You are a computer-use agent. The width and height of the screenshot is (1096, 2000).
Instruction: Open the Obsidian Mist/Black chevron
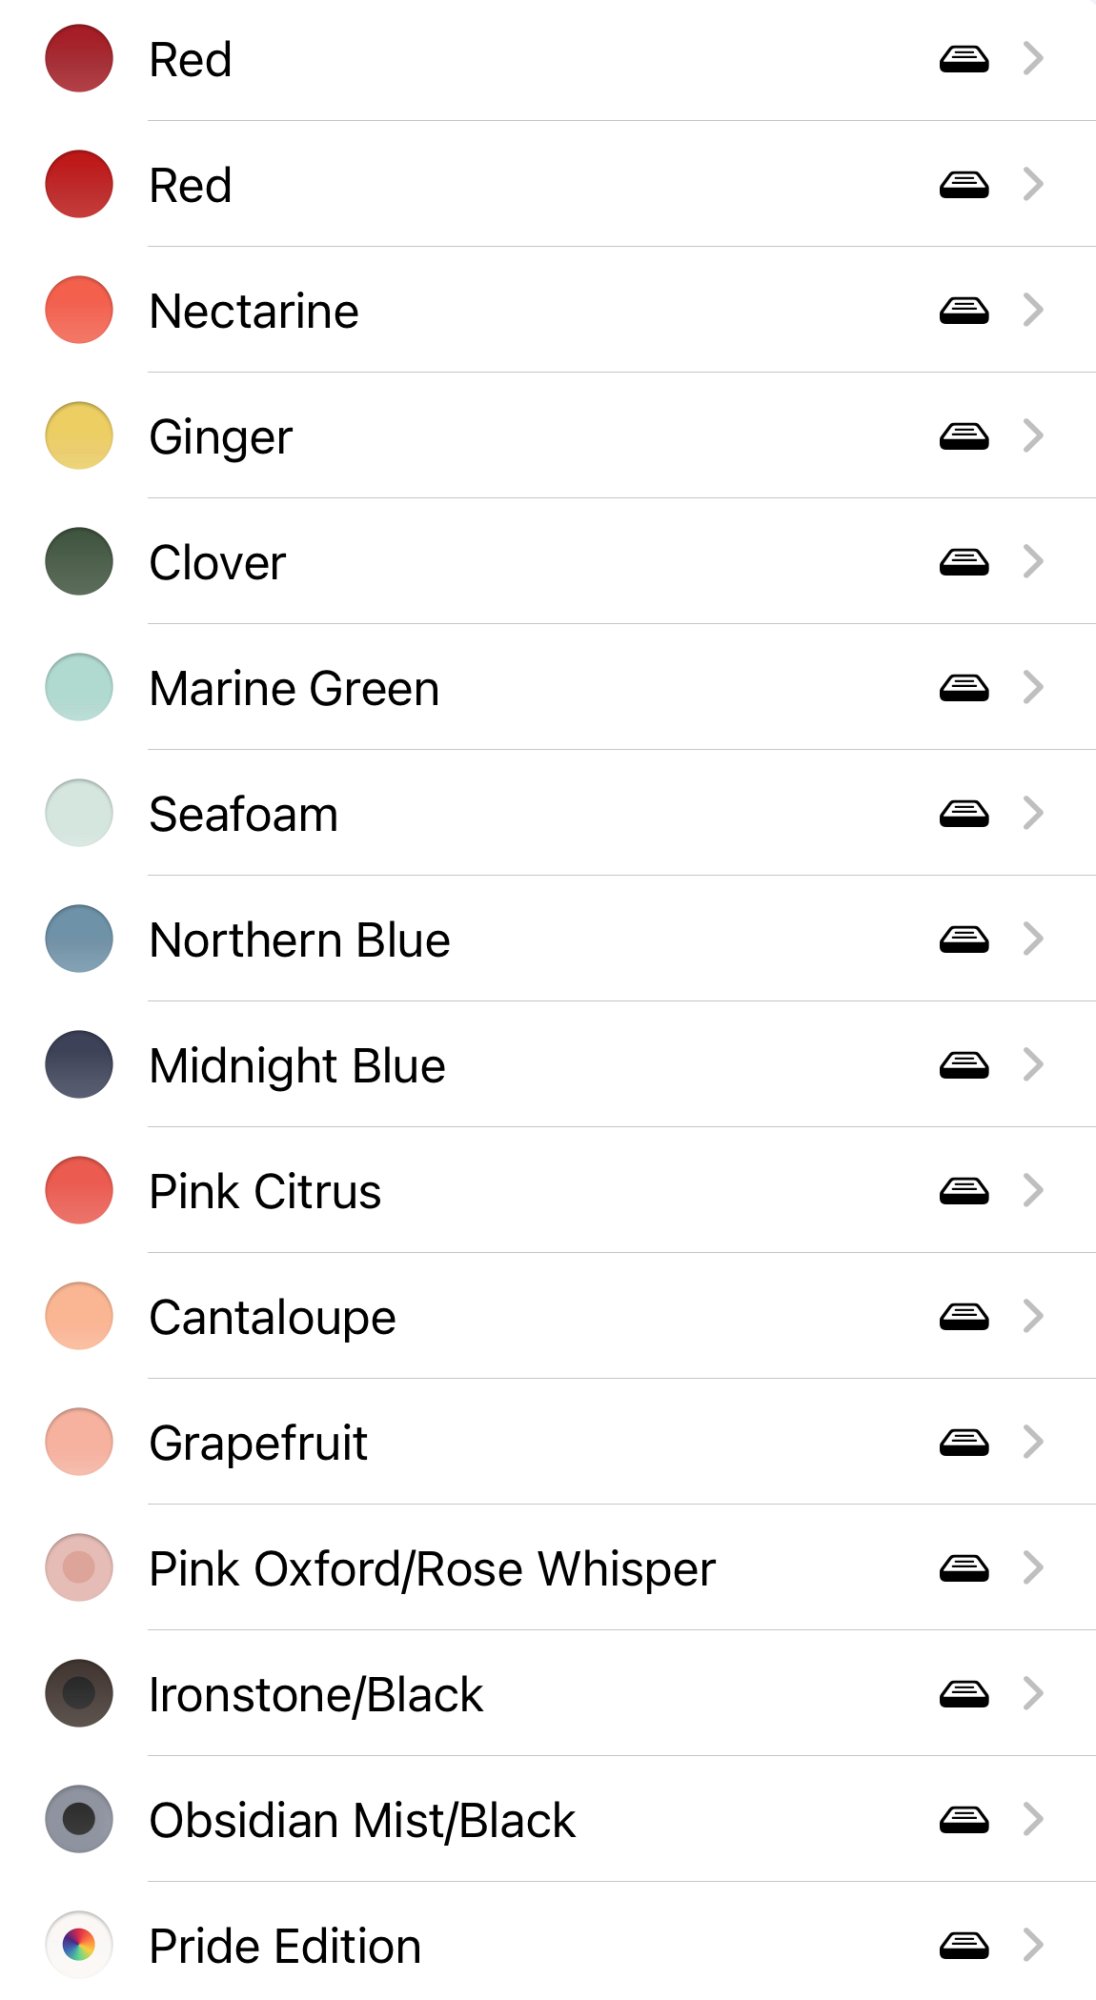pyautogui.click(x=1034, y=1819)
